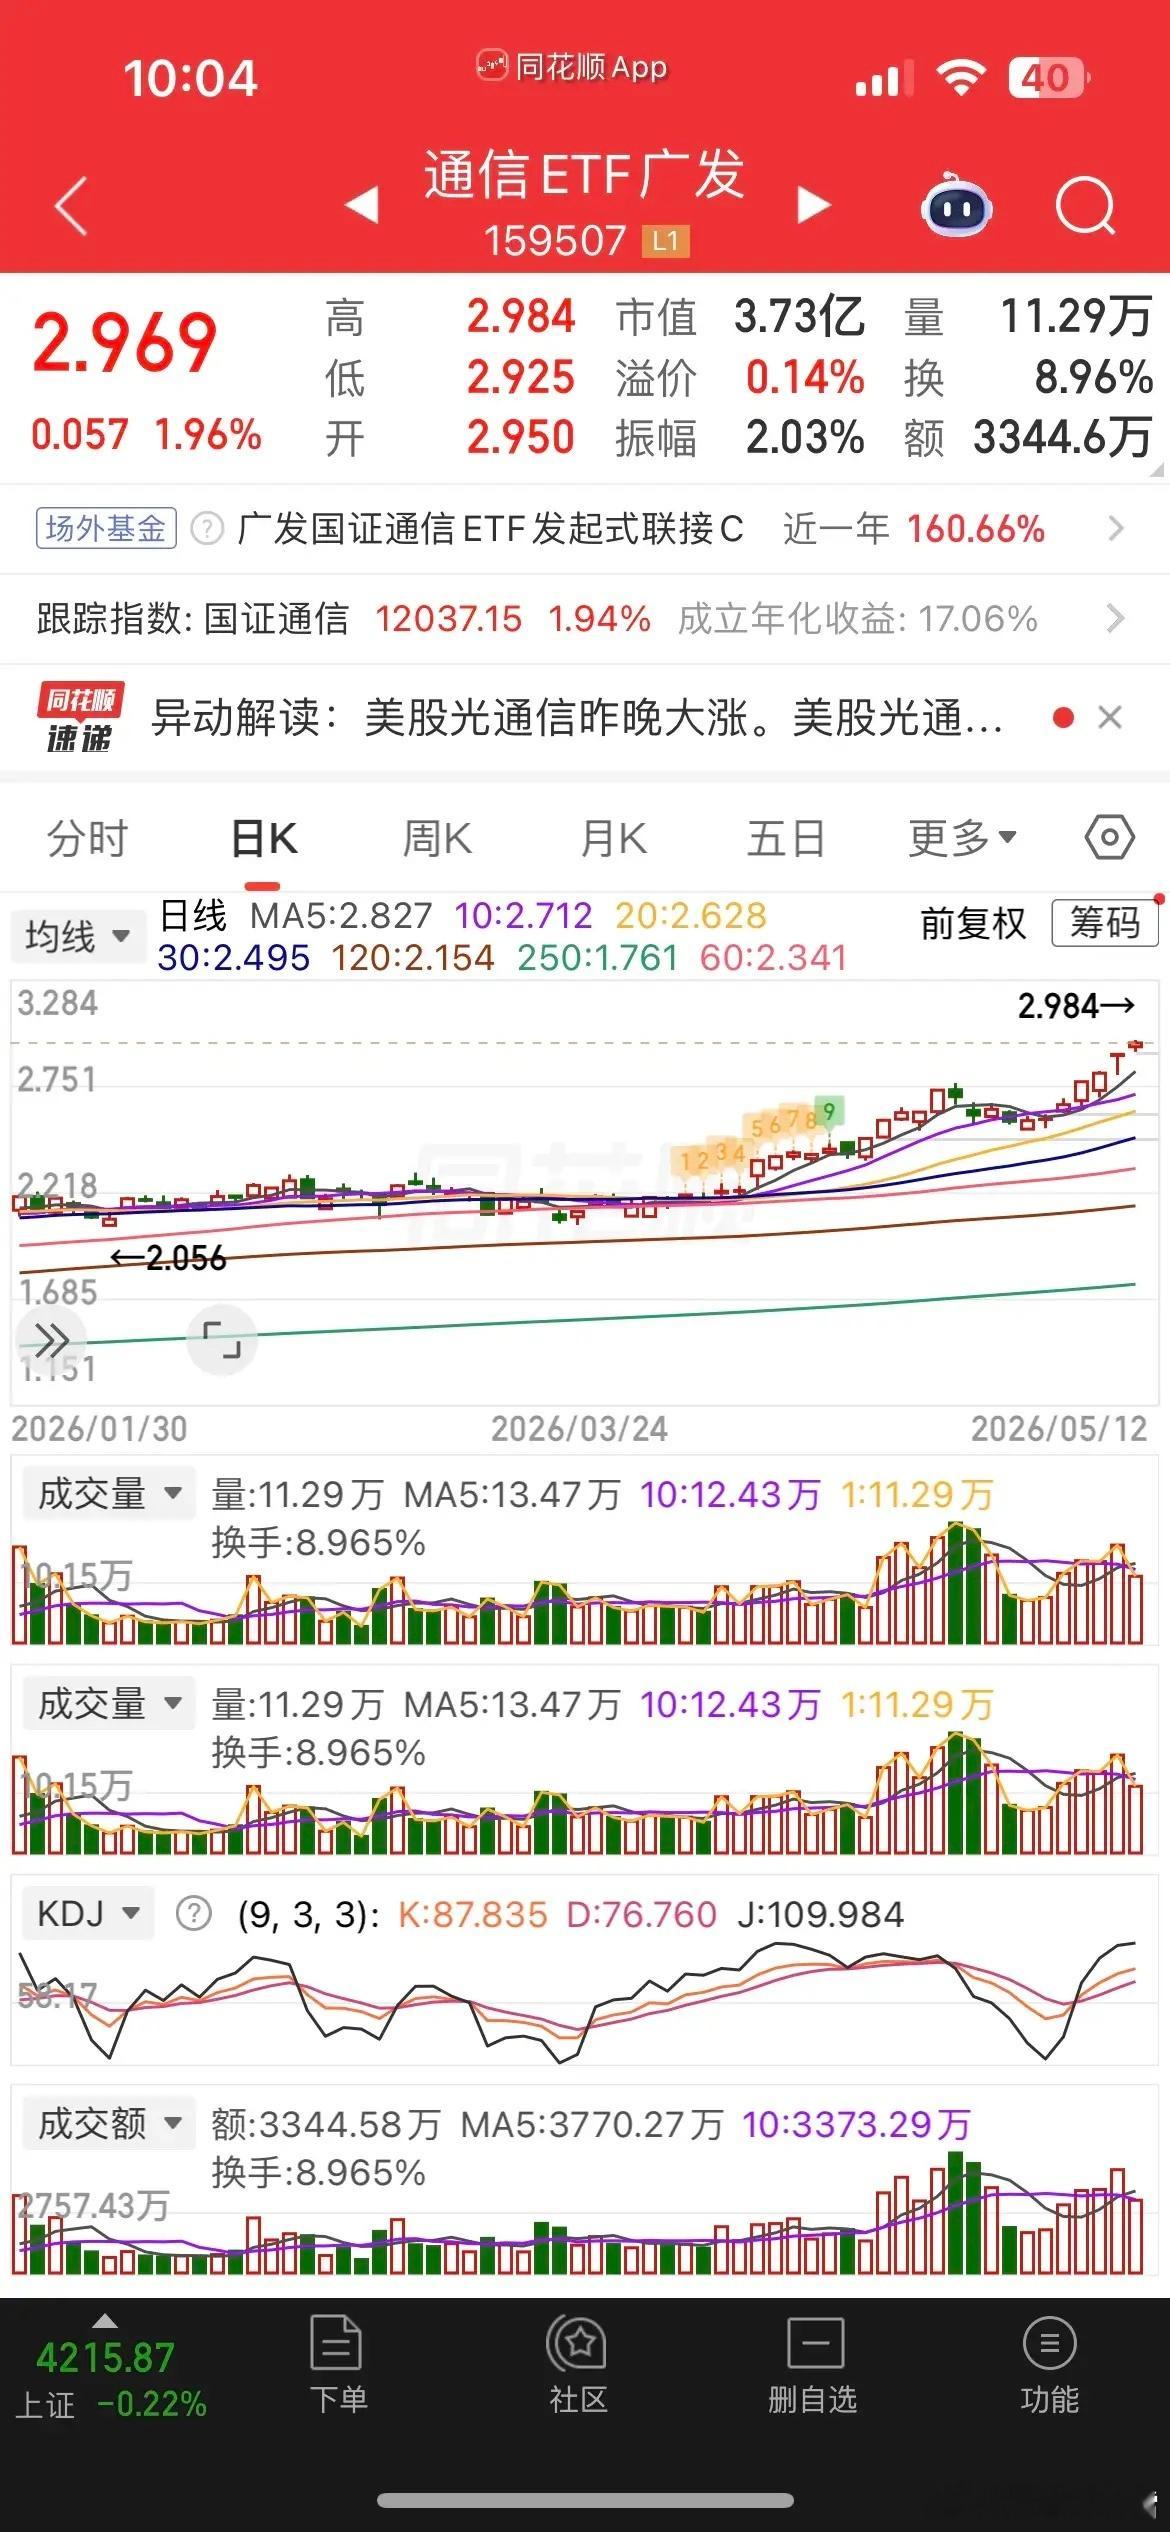
Task: Tap the 振幅 2.03% value
Action: click(805, 438)
